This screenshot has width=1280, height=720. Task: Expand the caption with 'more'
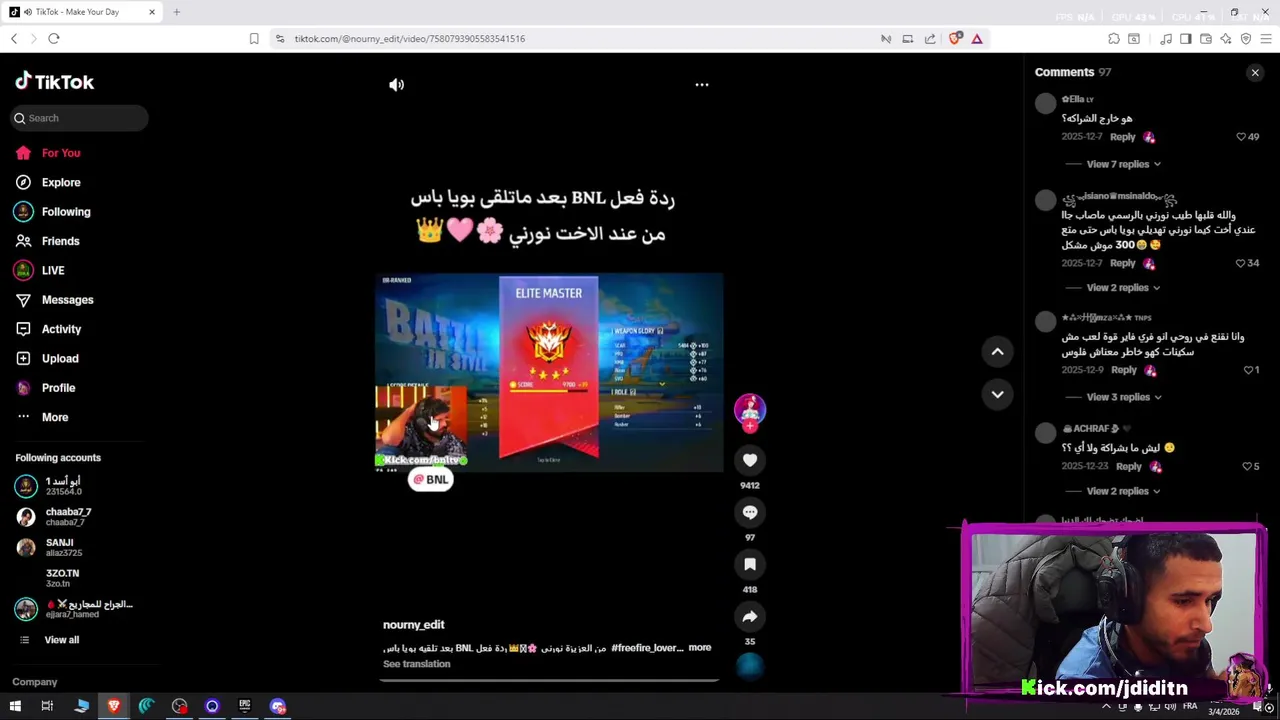[x=699, y=648]
